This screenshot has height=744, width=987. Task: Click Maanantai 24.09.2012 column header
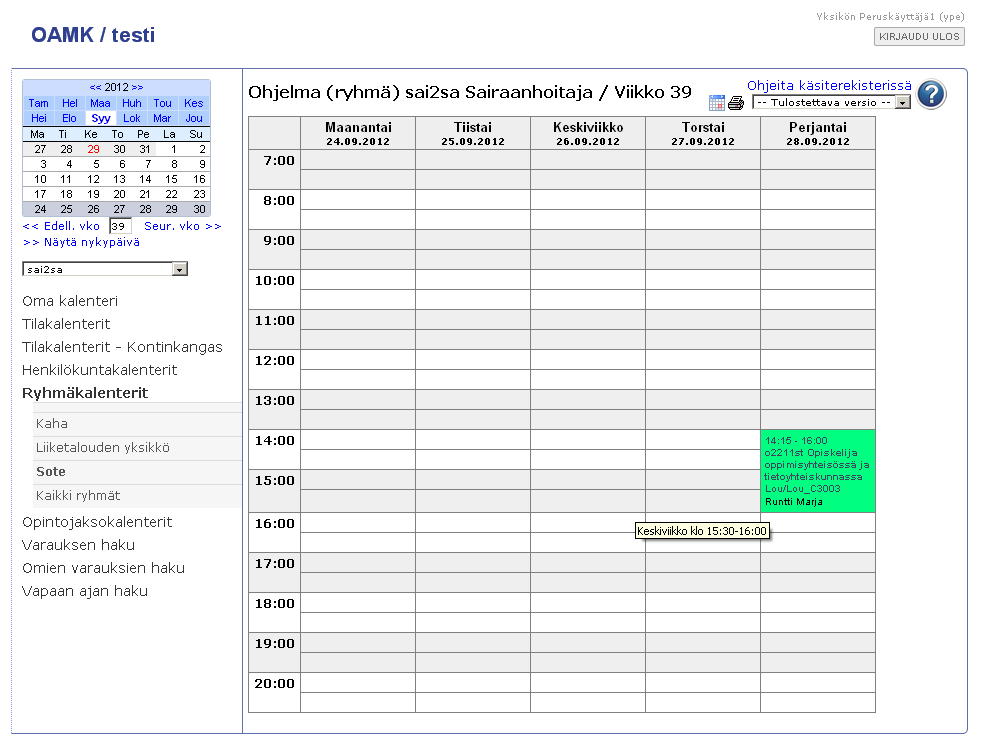click(x=358, y=133)
